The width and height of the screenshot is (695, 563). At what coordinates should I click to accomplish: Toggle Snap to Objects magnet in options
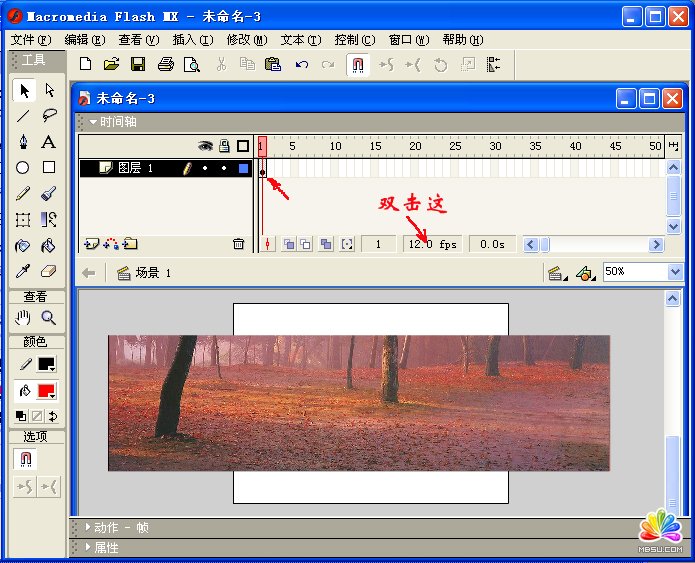[26, 459]
